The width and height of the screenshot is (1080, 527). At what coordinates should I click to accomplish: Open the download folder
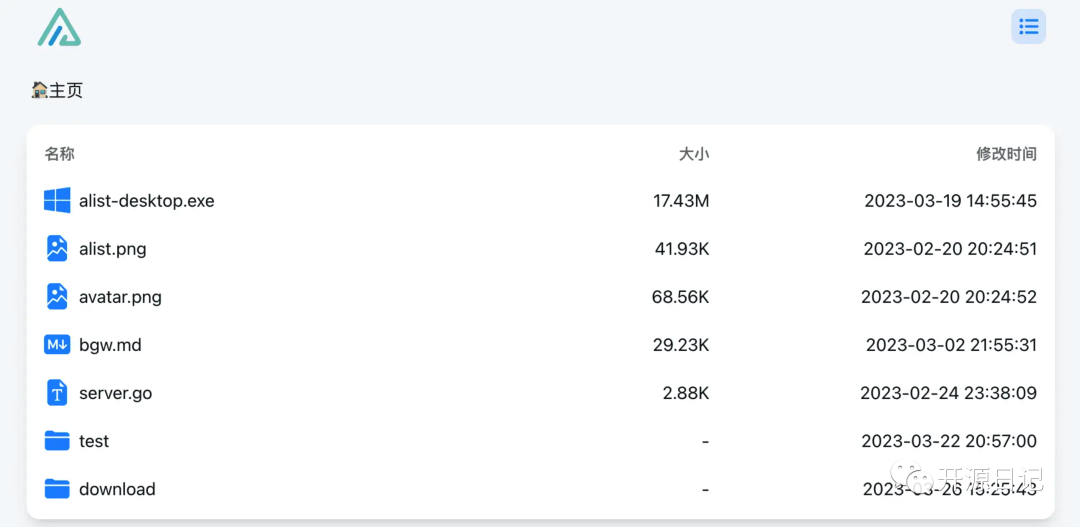(x=117, y=489)
